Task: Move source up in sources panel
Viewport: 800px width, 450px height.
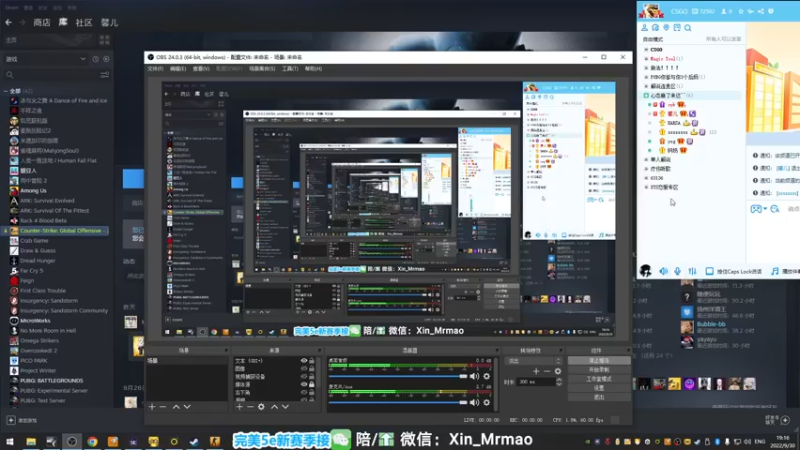Action: (x=274, y=407)
